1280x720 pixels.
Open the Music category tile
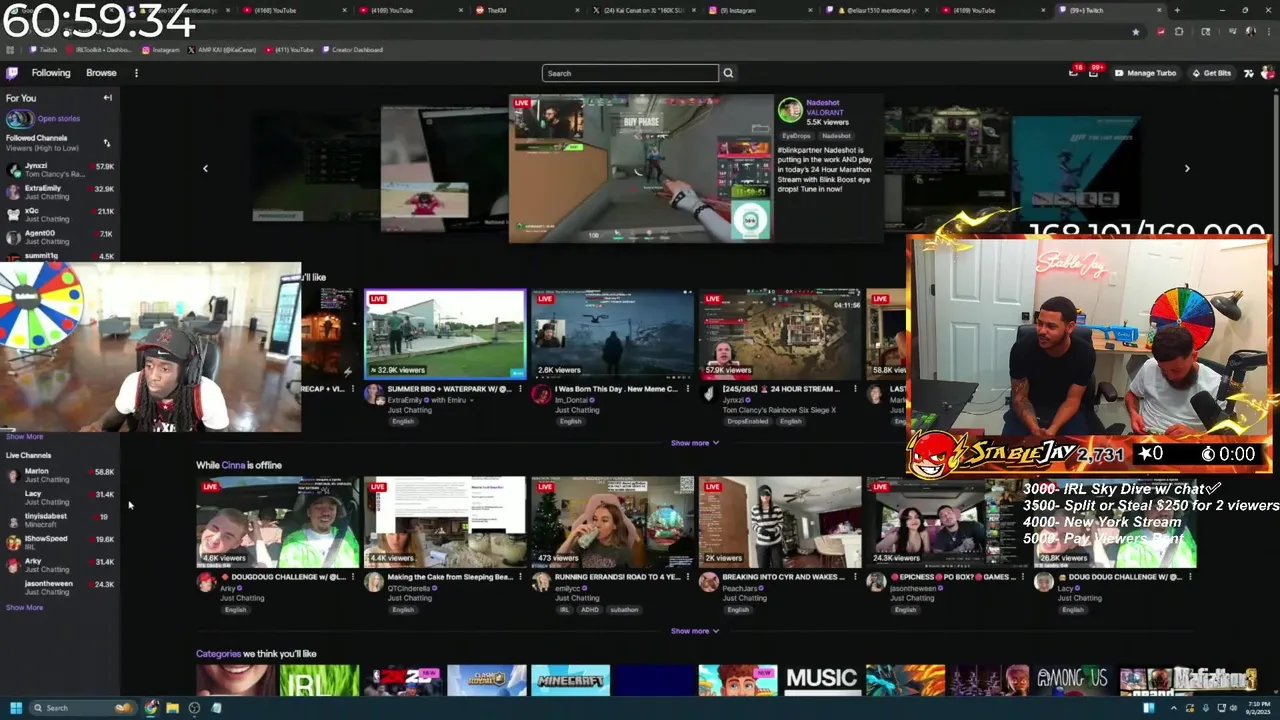click(821, 680)
